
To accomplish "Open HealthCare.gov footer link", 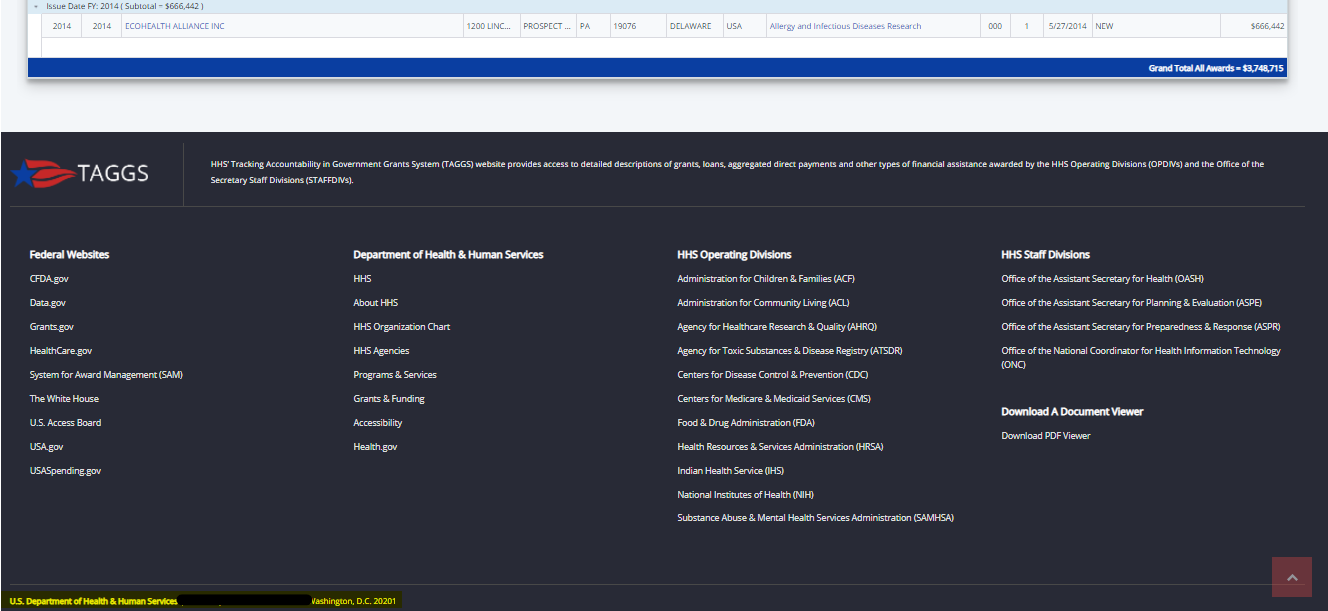I will coord(61,351).
